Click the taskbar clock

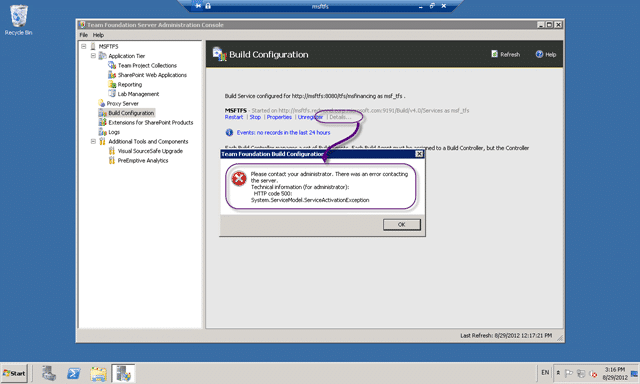(615, 373)
